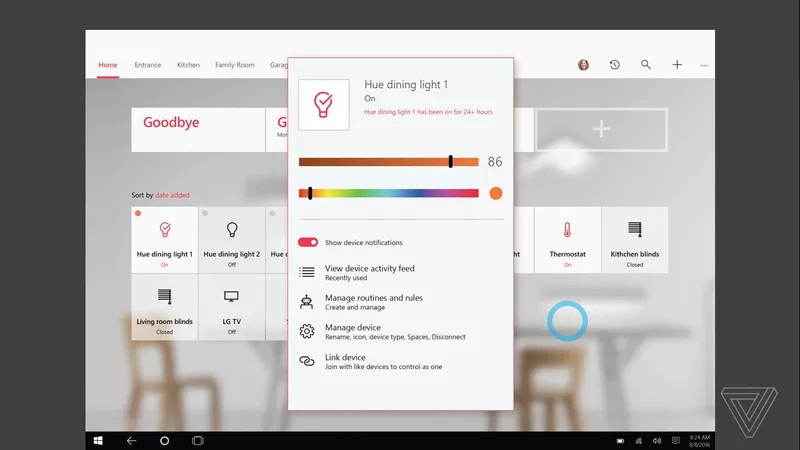The width and height of the screenshot is (800, 450).
Task: Open the Hue dining light 2 tile
Action: (232, 240)
